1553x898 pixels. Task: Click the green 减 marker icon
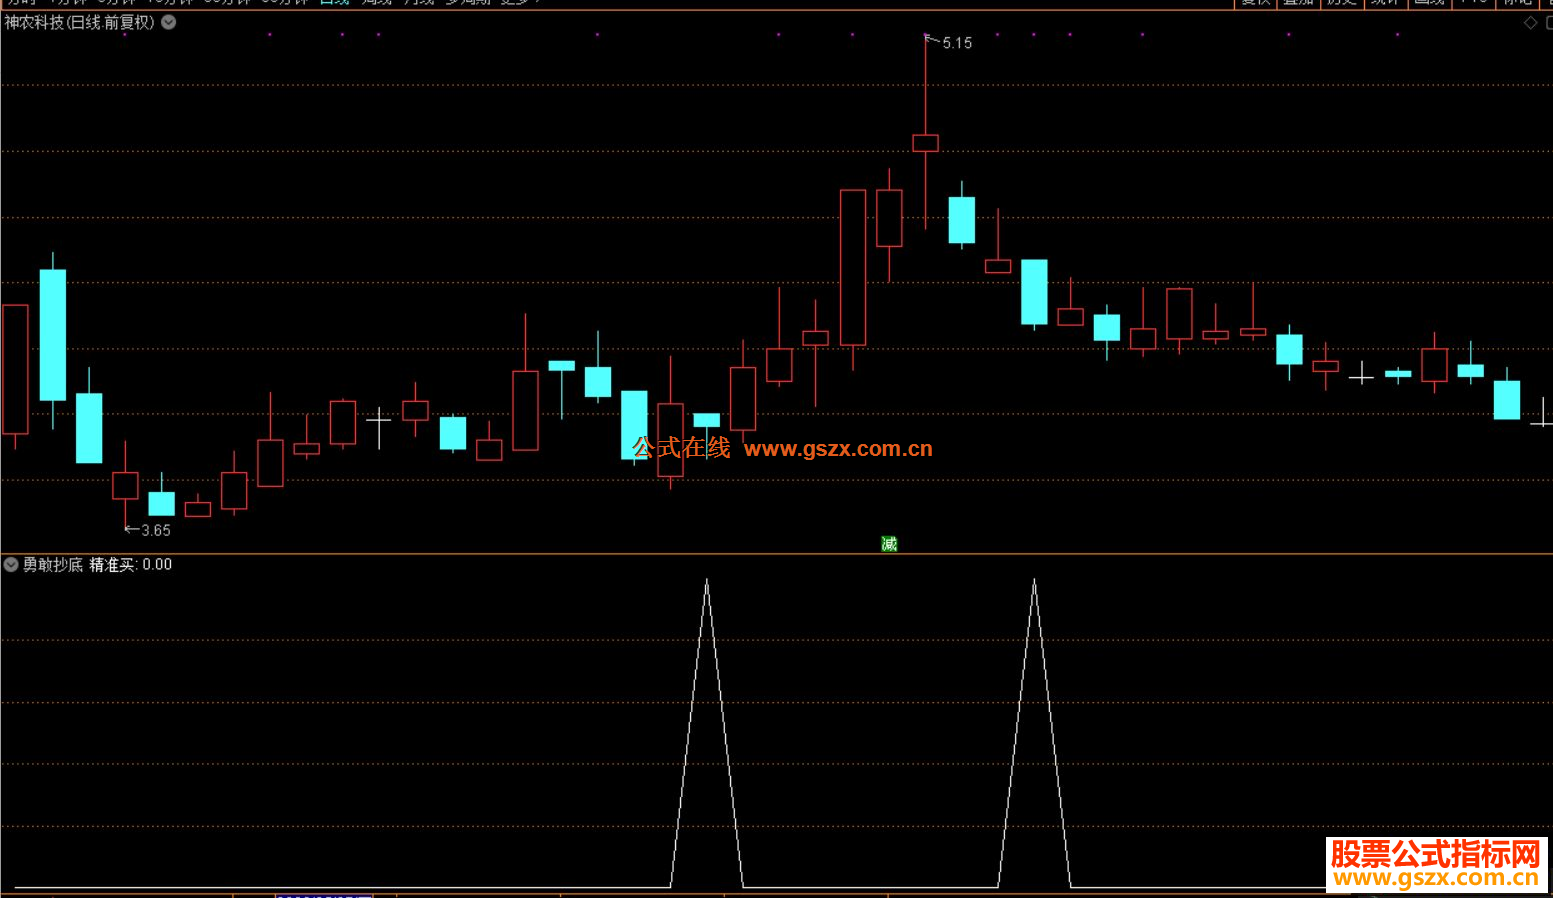click(x=889, y=544)
